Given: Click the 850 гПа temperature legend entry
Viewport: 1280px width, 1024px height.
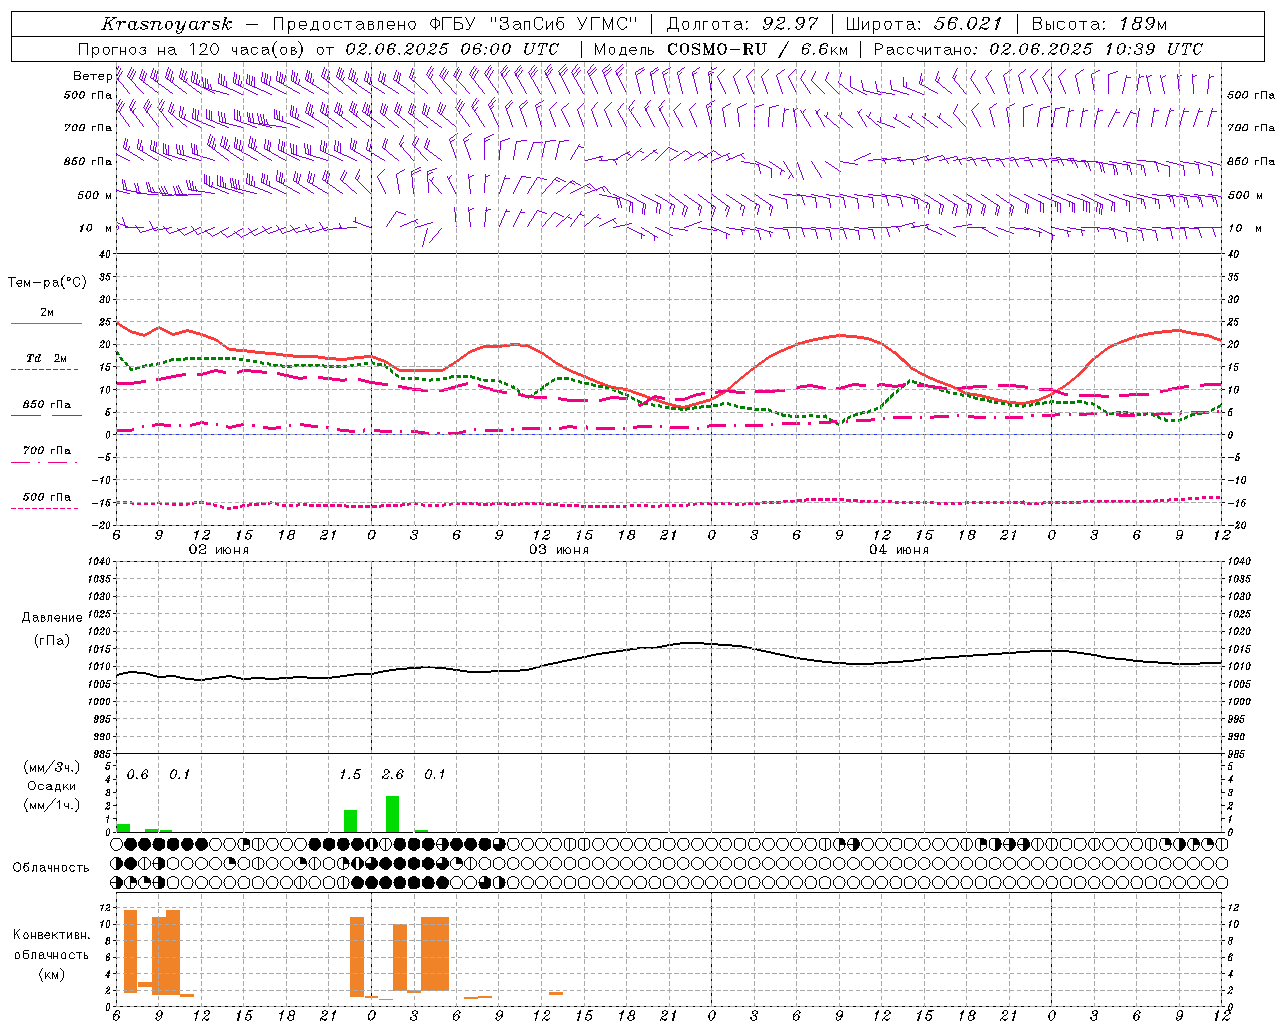Looking at the screenshot, I should click(x=46, y=405).
